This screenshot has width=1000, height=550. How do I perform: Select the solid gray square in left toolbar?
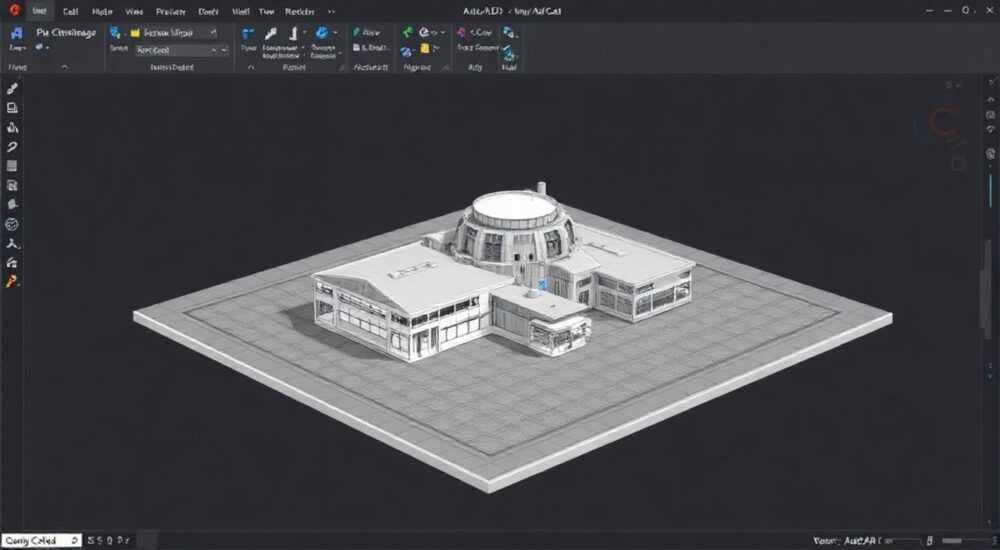12,166
